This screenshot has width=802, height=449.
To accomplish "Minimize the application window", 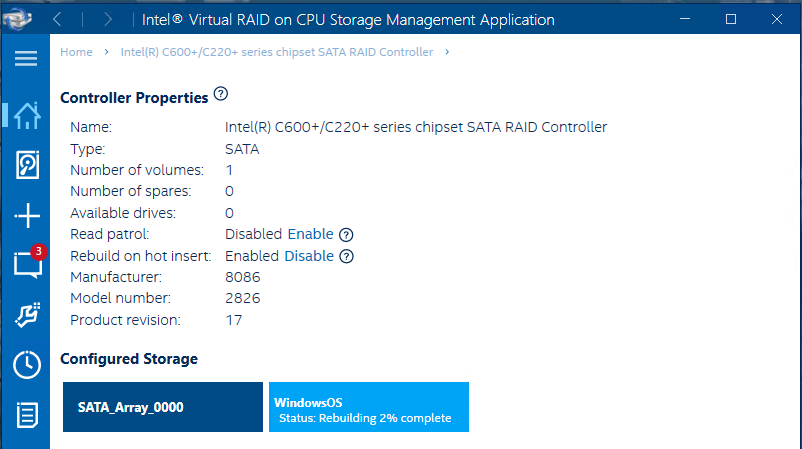I will [x=685, y=19].
